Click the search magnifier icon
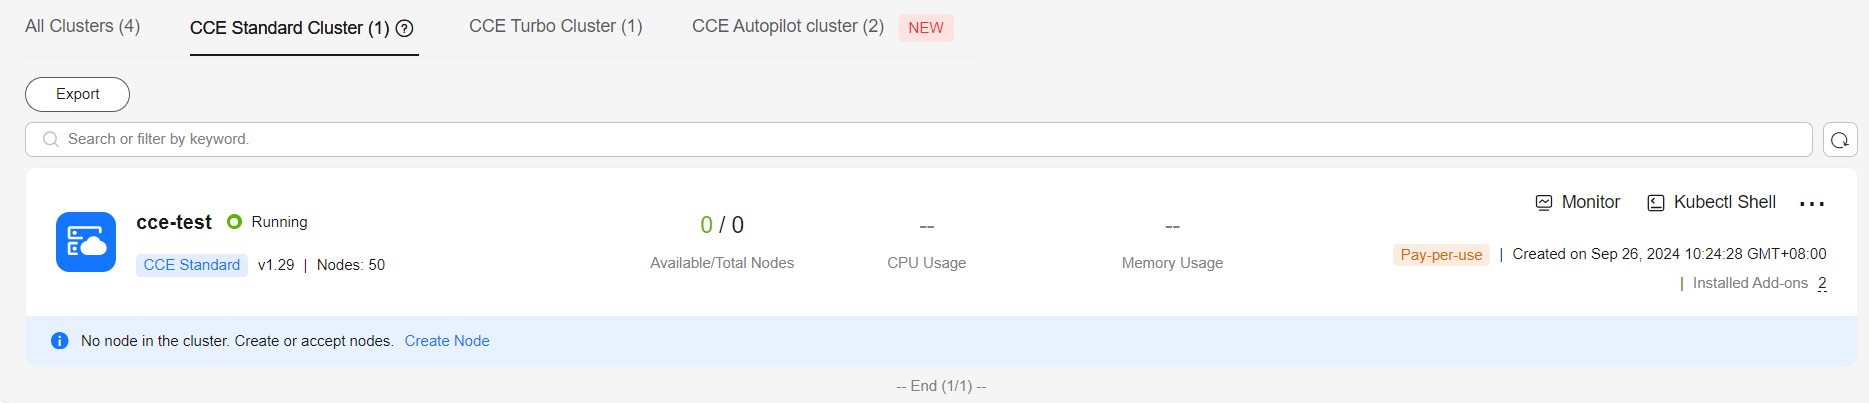Screen dimensions: 1869x403 (x=51, y=140)
